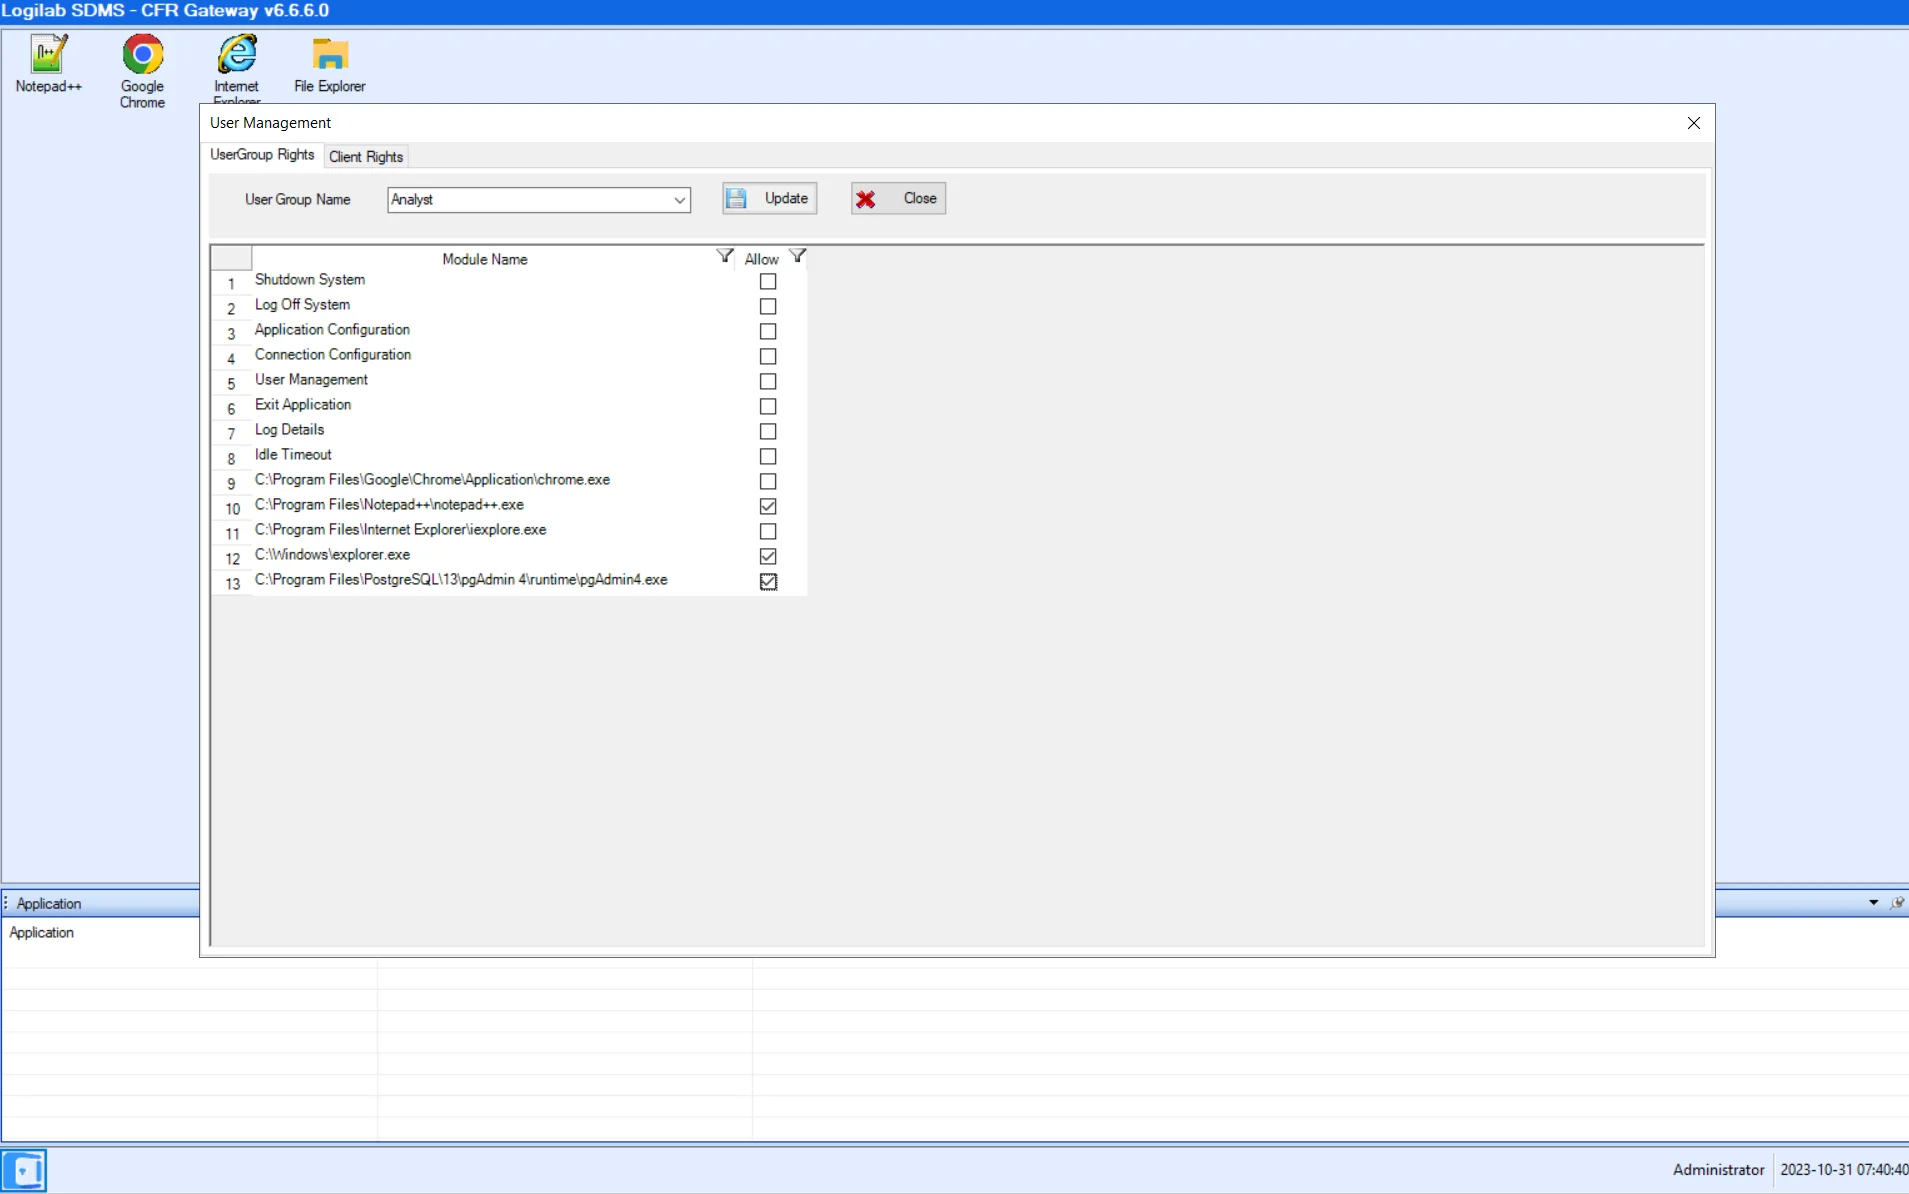
Task: Click the Allow column filter icon
Action: tap(797, 256)
